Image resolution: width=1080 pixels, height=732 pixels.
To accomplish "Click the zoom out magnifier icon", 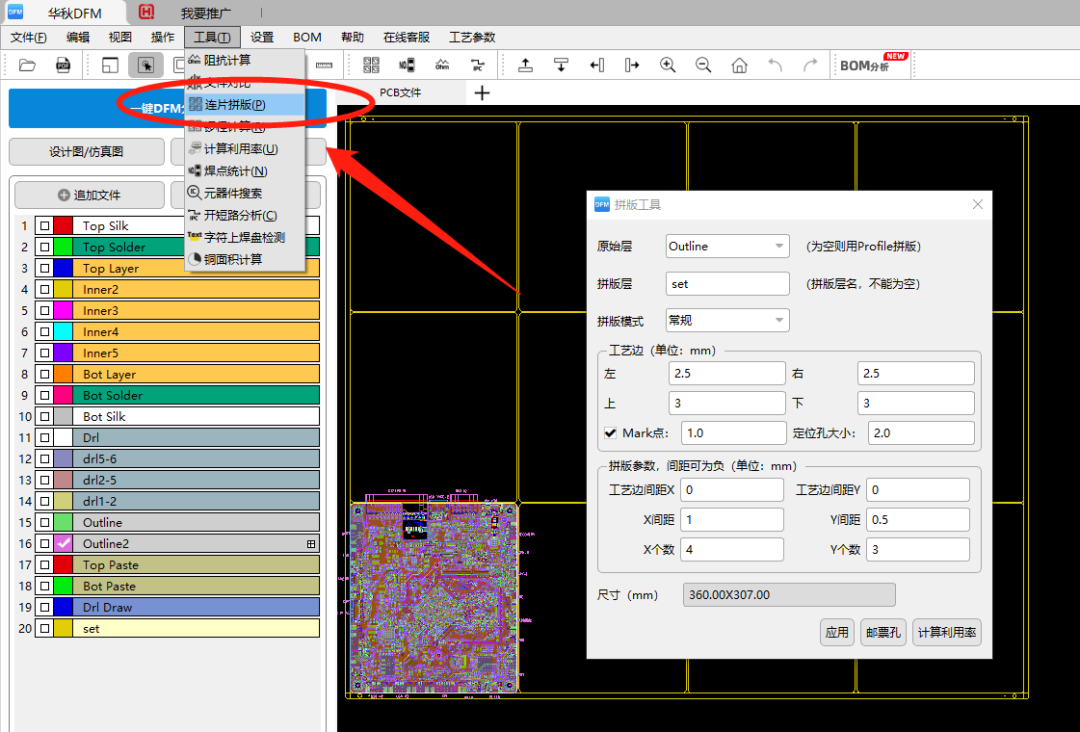I will click(x=703, y=65).
